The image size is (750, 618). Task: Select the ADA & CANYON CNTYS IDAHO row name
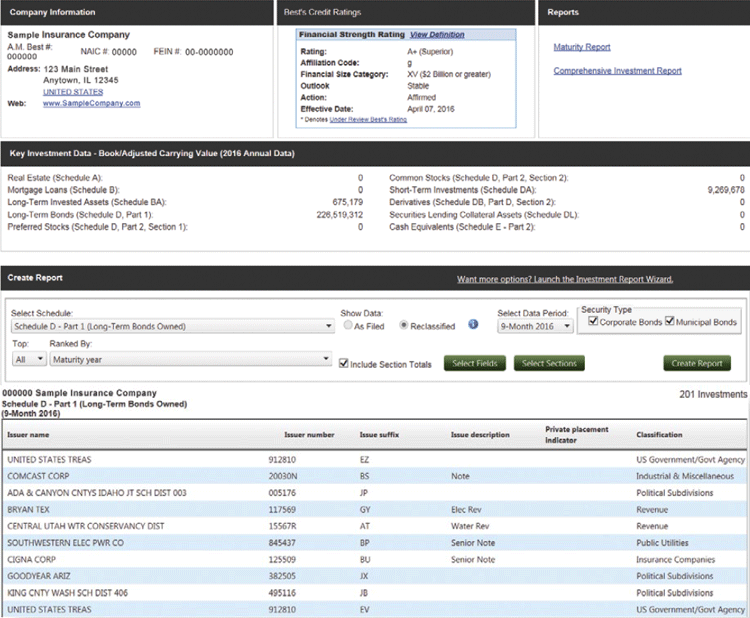[x=97, y=493]
